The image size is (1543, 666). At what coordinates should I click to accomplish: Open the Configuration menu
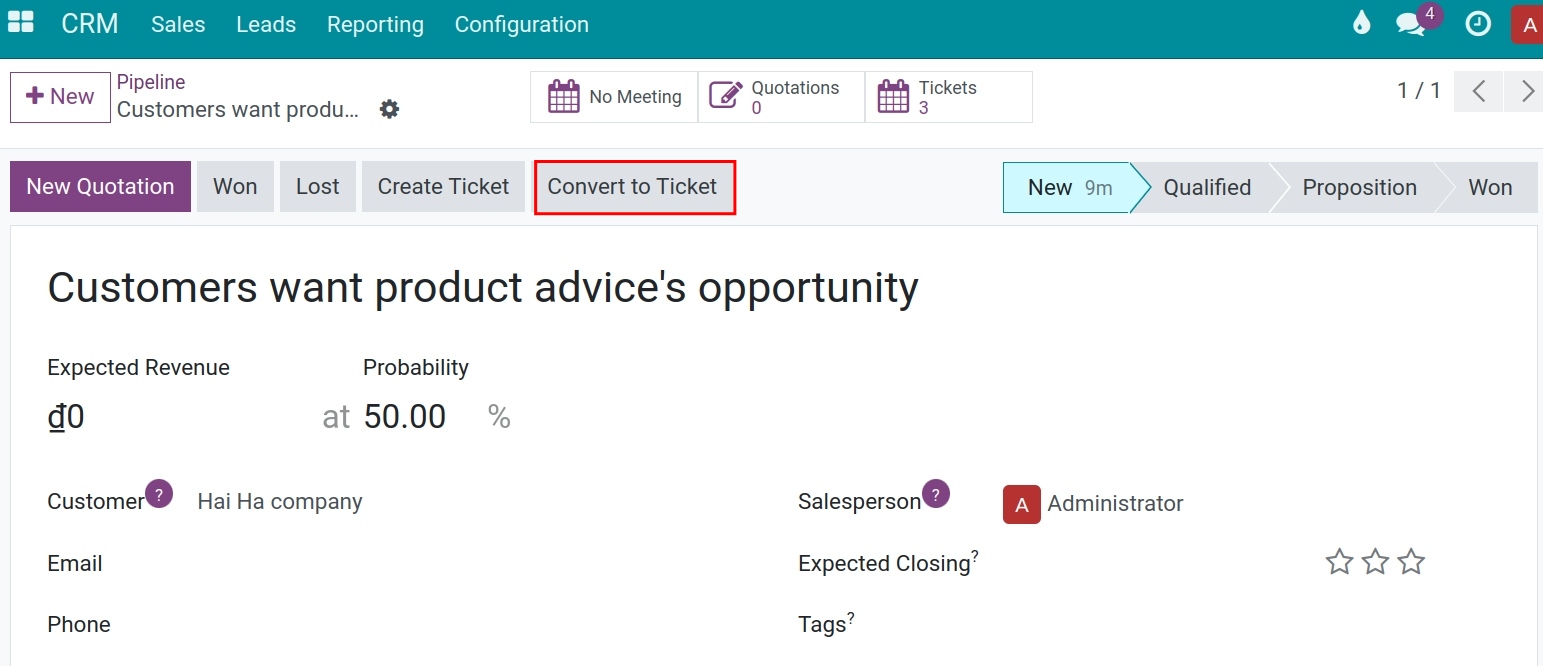coord(521,24)
